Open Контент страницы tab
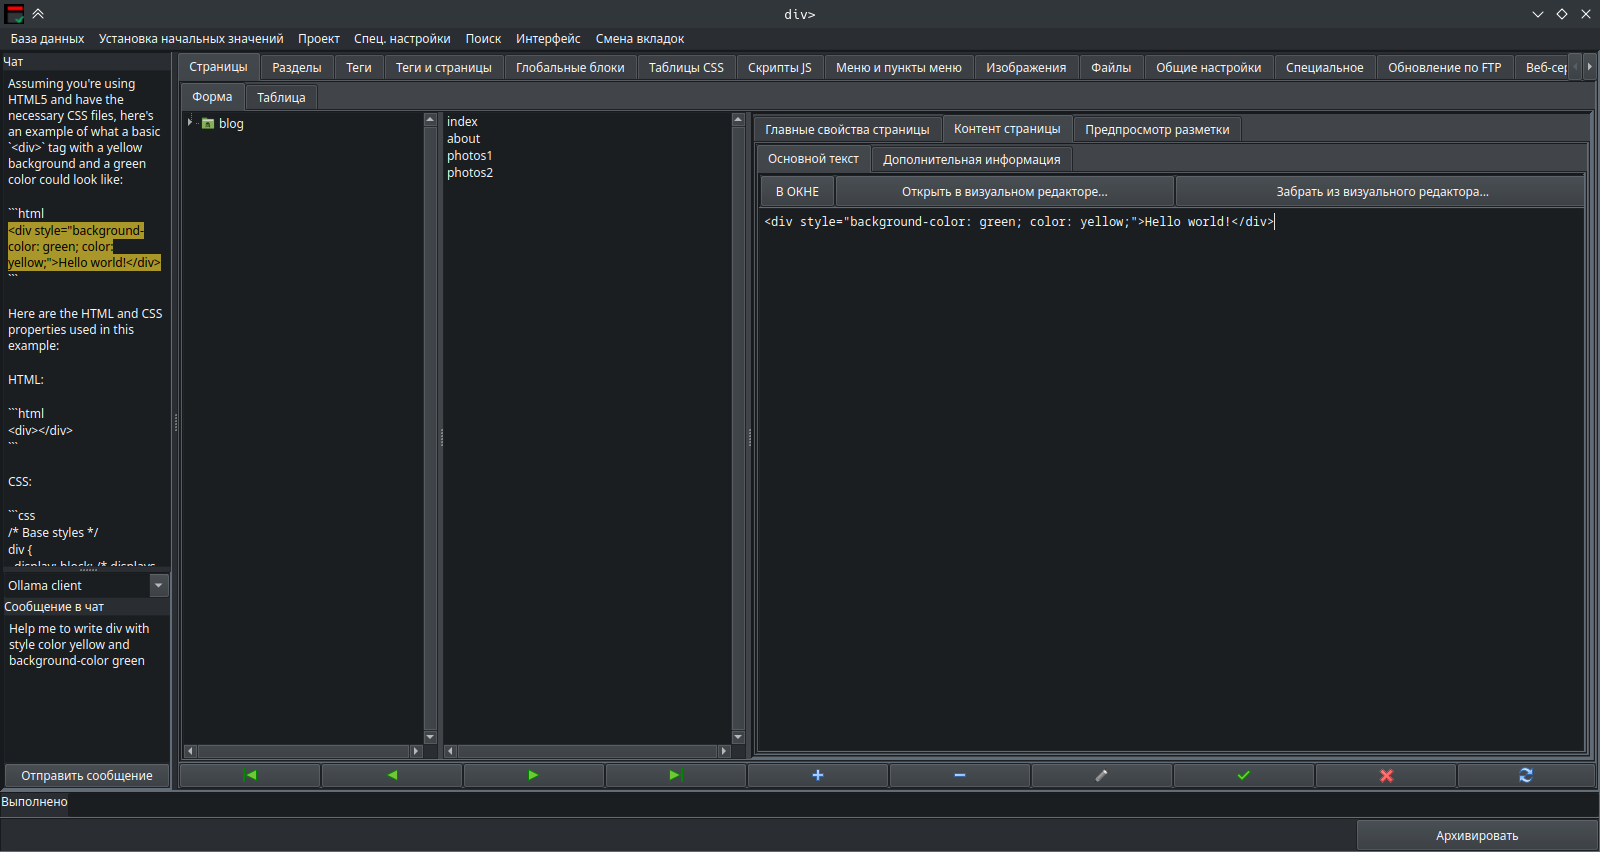 click(1007, 128)
